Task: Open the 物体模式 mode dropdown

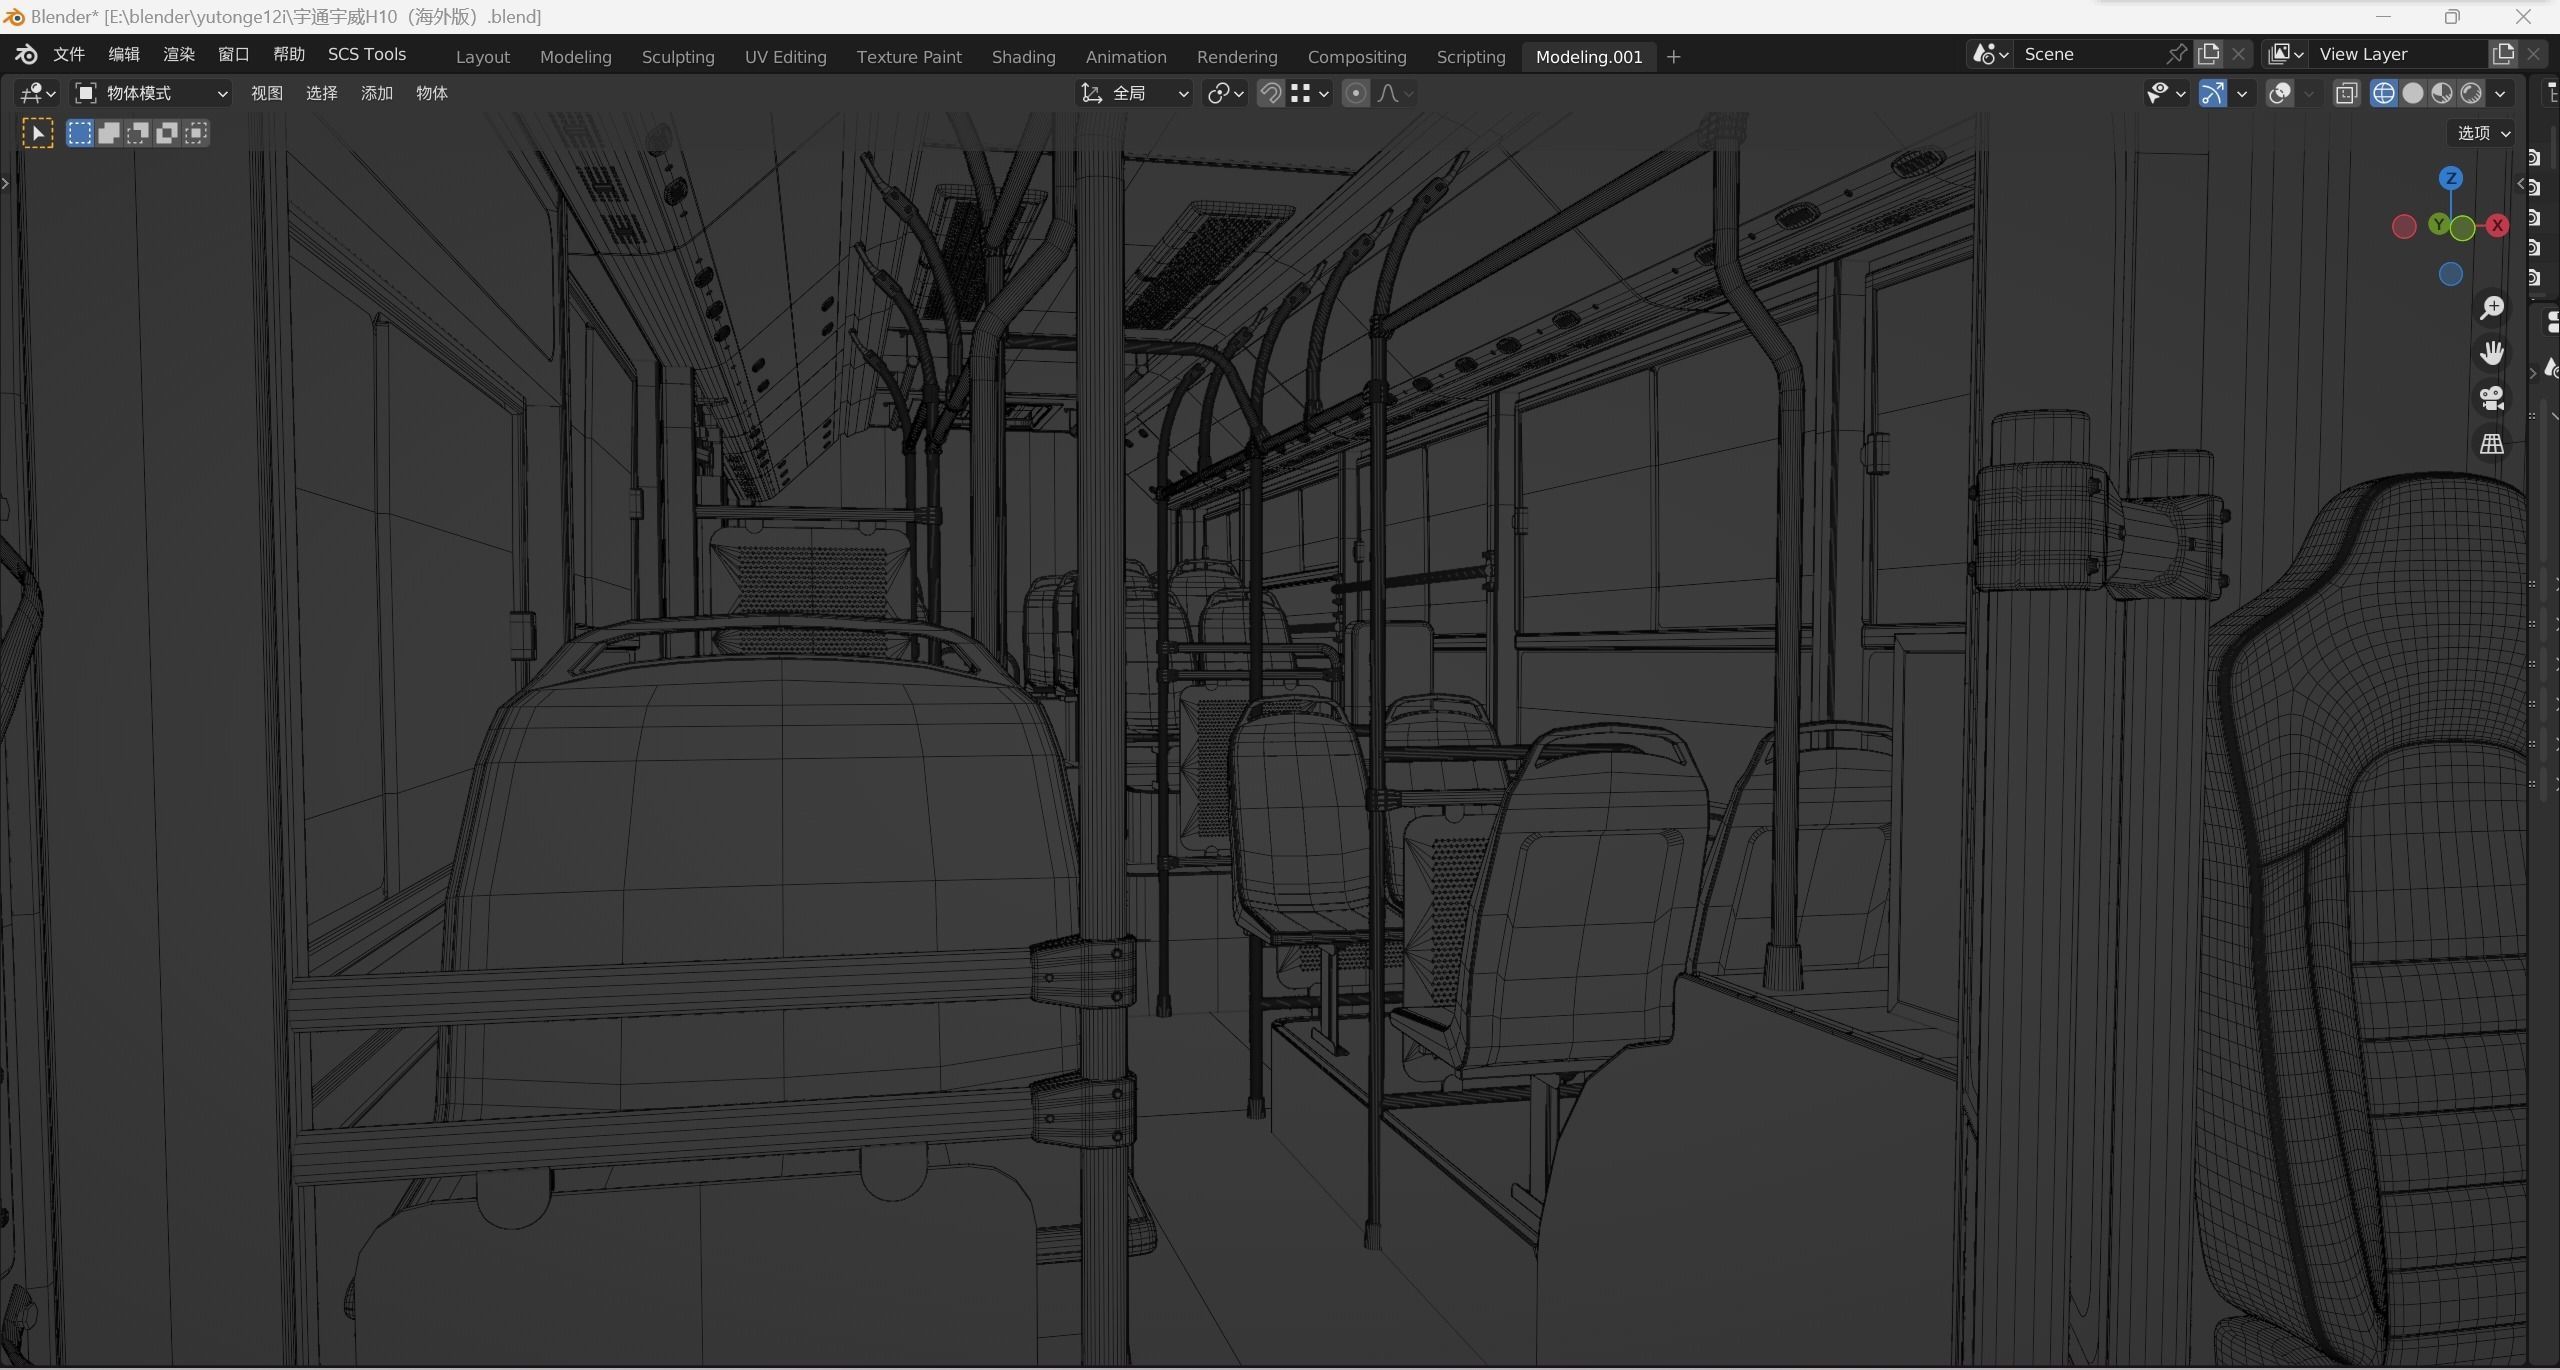Action: [x=152, y=93]
